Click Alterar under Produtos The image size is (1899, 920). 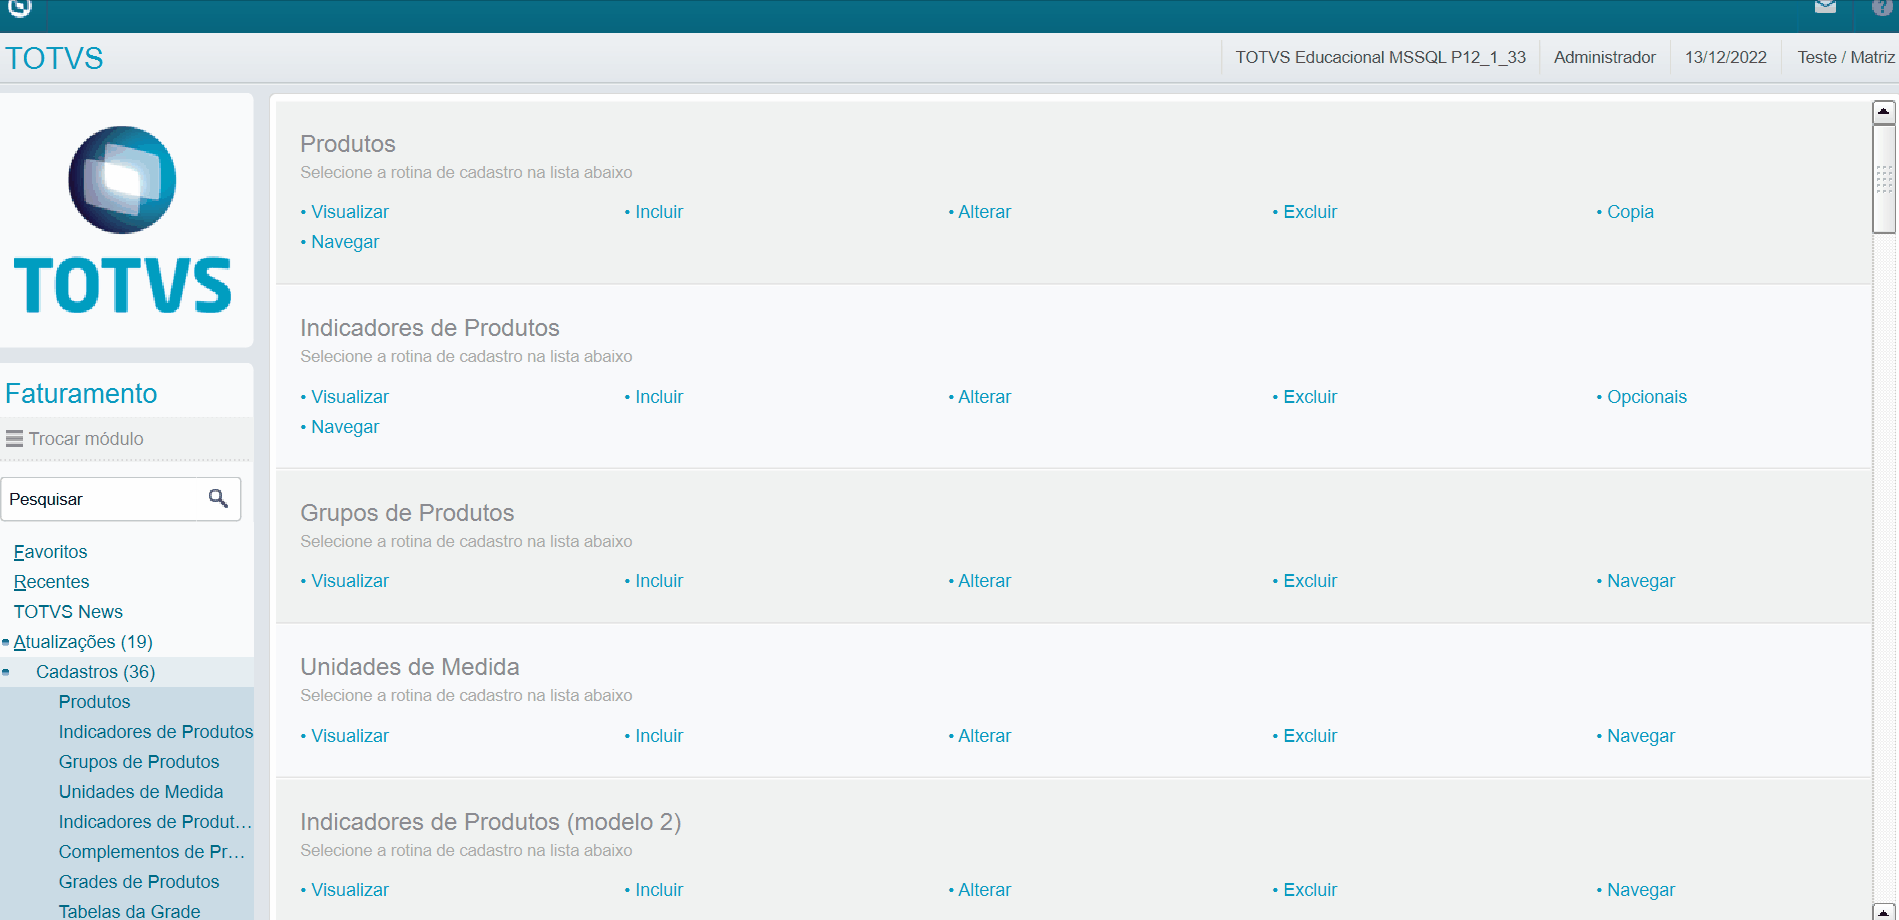985,212
